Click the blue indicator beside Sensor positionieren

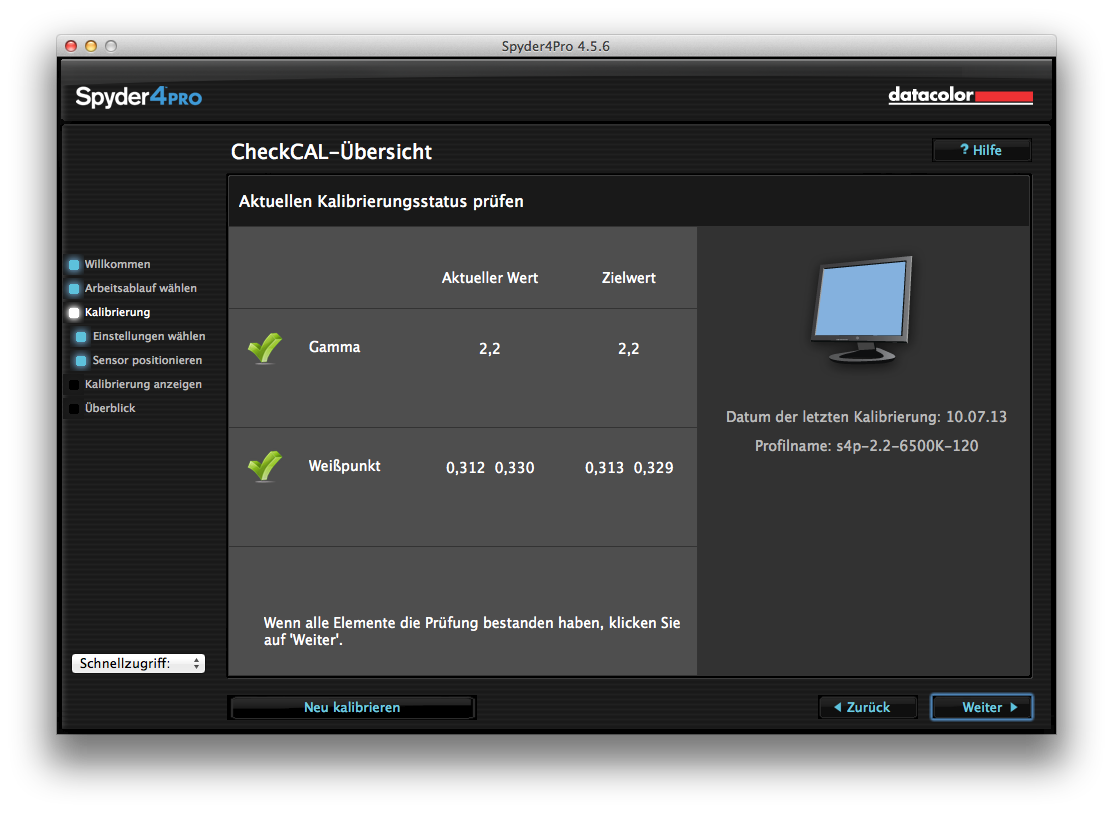(x=81, y=361)
